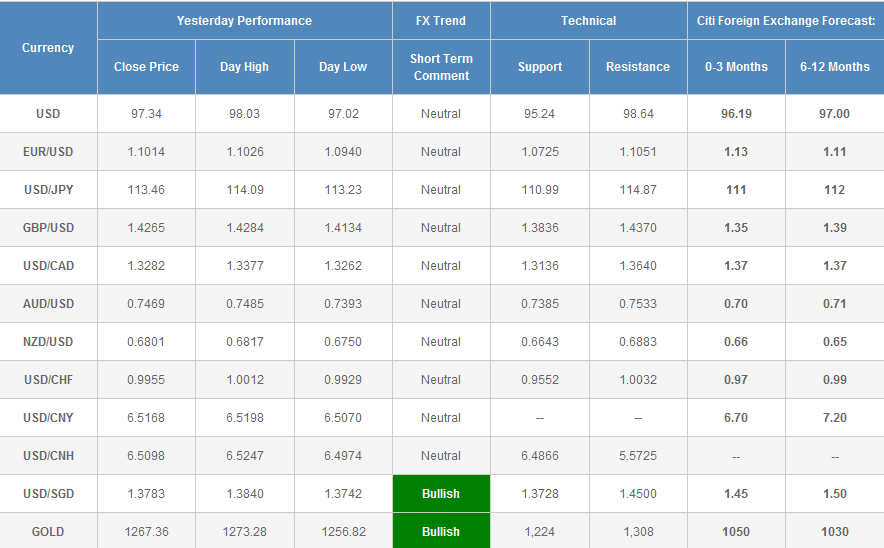
Task: Click USD resistance value 98.64
Action: click(x=638, y=114)
